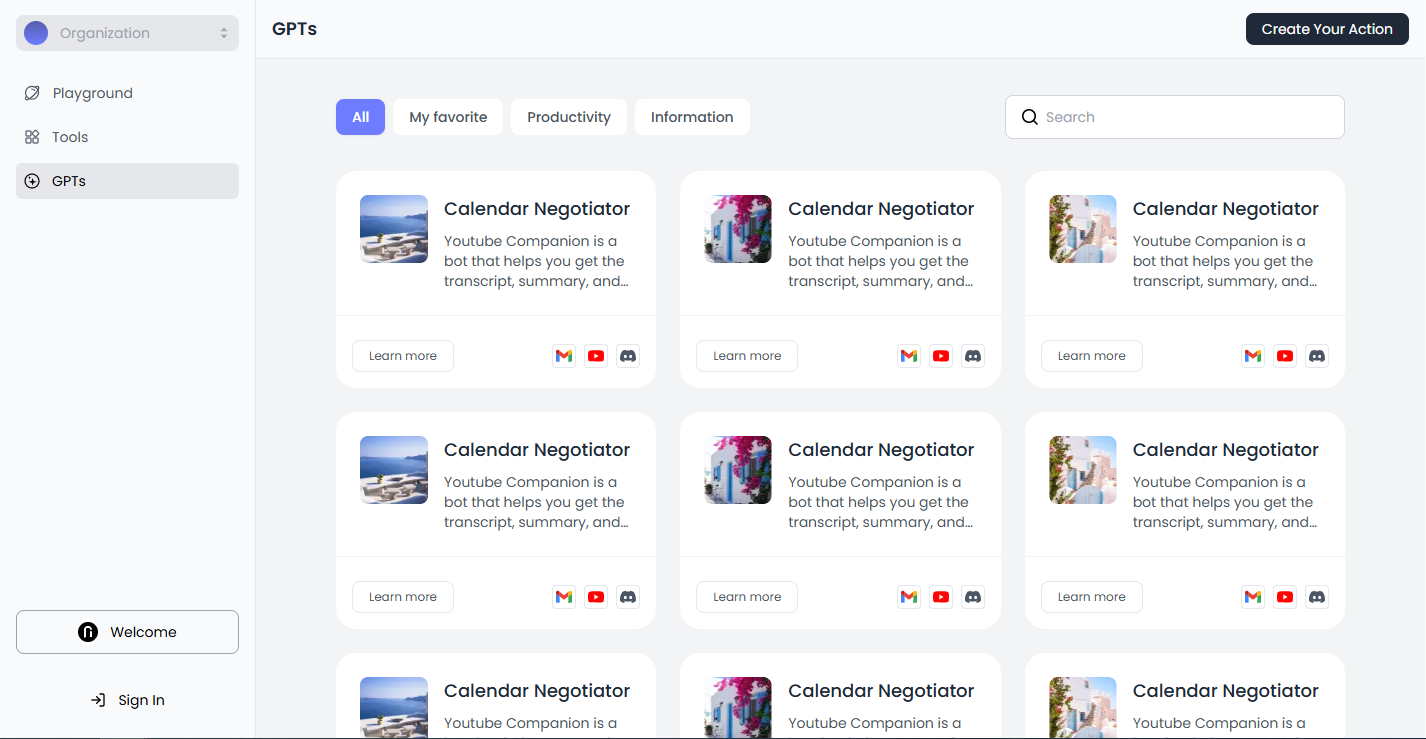The width and height of the screenshot is (1426, 739).
Task: Switch to the Productivity tab
Action: [569, 117]
